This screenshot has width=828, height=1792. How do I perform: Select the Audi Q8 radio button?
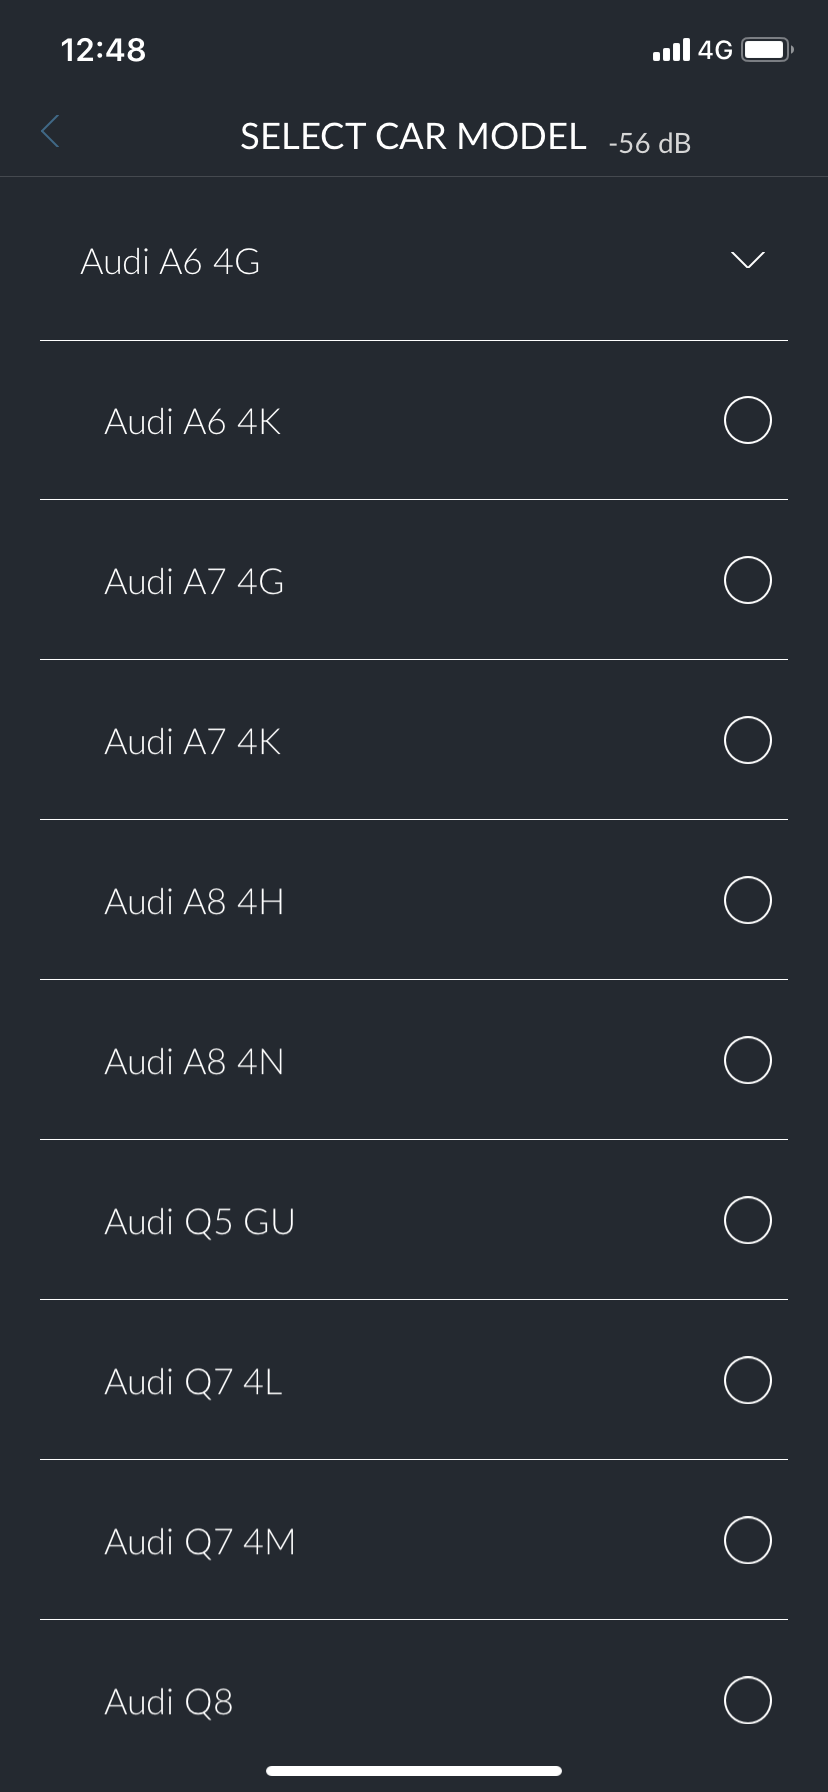point(747,1700)
